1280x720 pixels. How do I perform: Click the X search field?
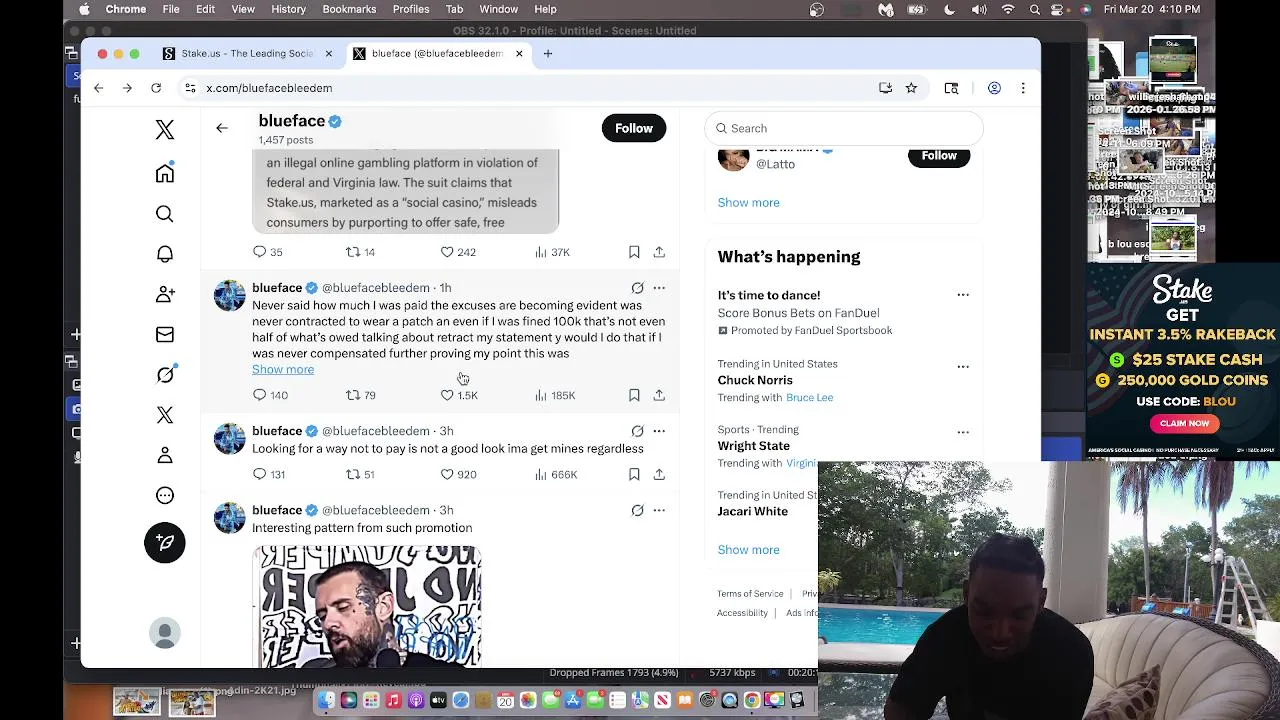[x=844, y=128]
